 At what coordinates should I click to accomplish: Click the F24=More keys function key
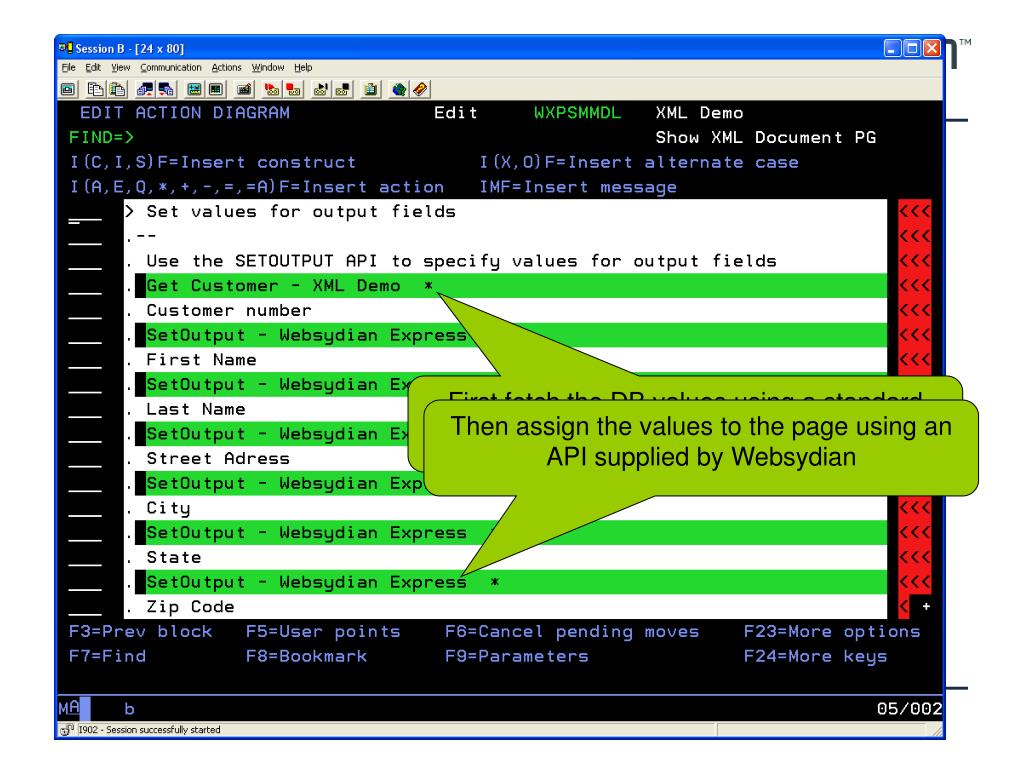click(815, 656)
